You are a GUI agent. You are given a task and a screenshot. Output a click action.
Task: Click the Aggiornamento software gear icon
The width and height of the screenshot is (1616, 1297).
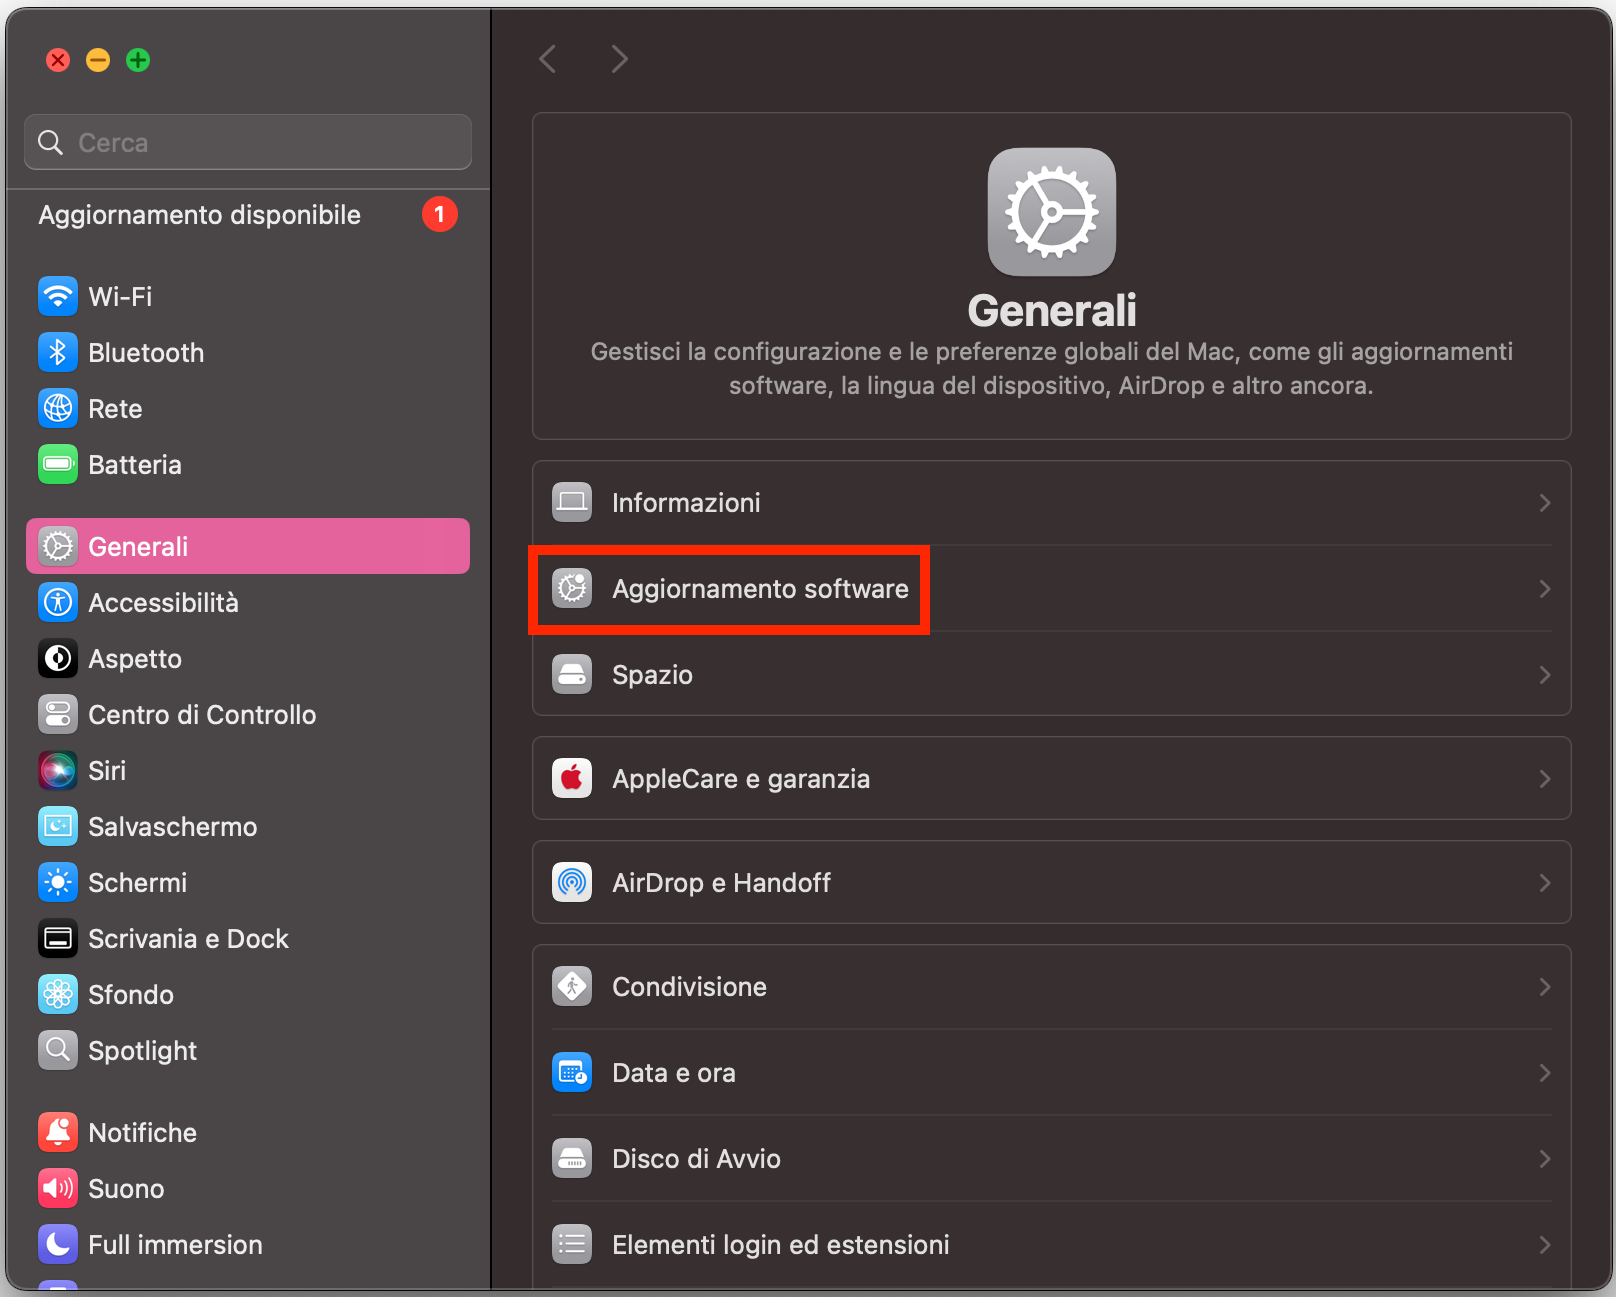(572, 588)
